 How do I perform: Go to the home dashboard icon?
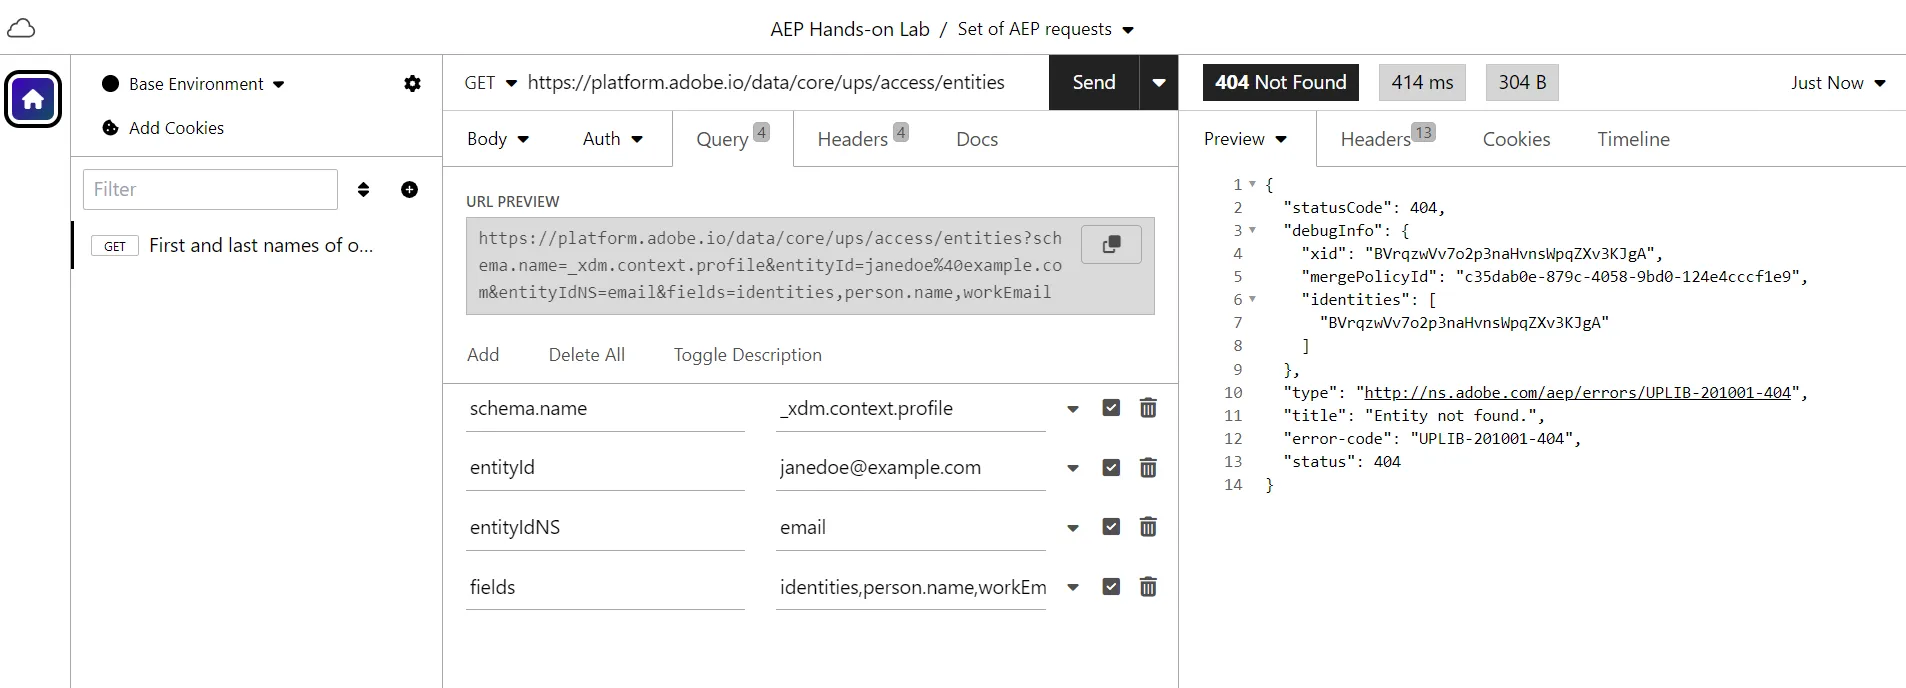coord(33,99)
